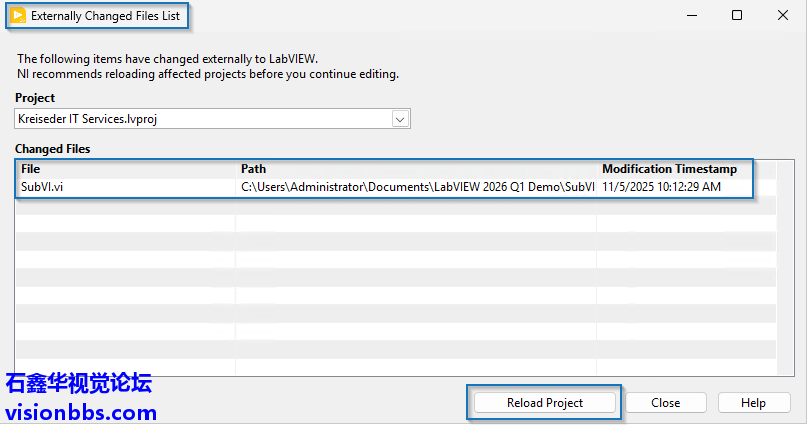Click the NI recommends reloading message text

pyautogui.click(x=208, y=74)
